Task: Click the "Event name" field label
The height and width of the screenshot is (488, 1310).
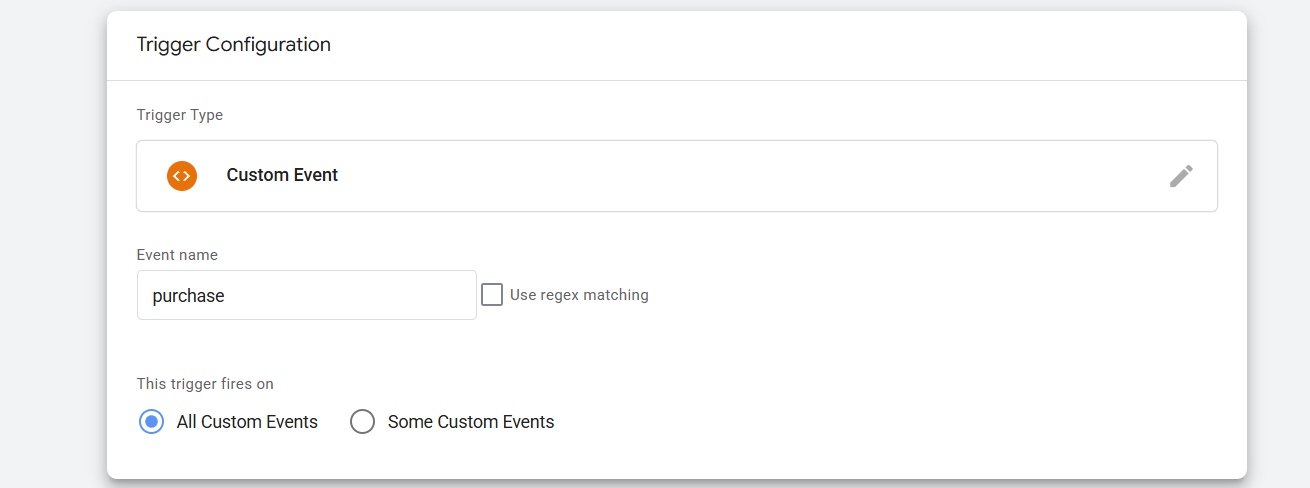Action: pyautogui.click(x=177, y=255)
